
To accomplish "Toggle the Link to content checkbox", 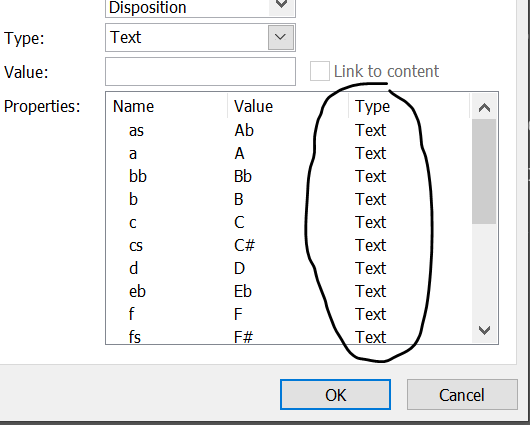I will point(319,71).
